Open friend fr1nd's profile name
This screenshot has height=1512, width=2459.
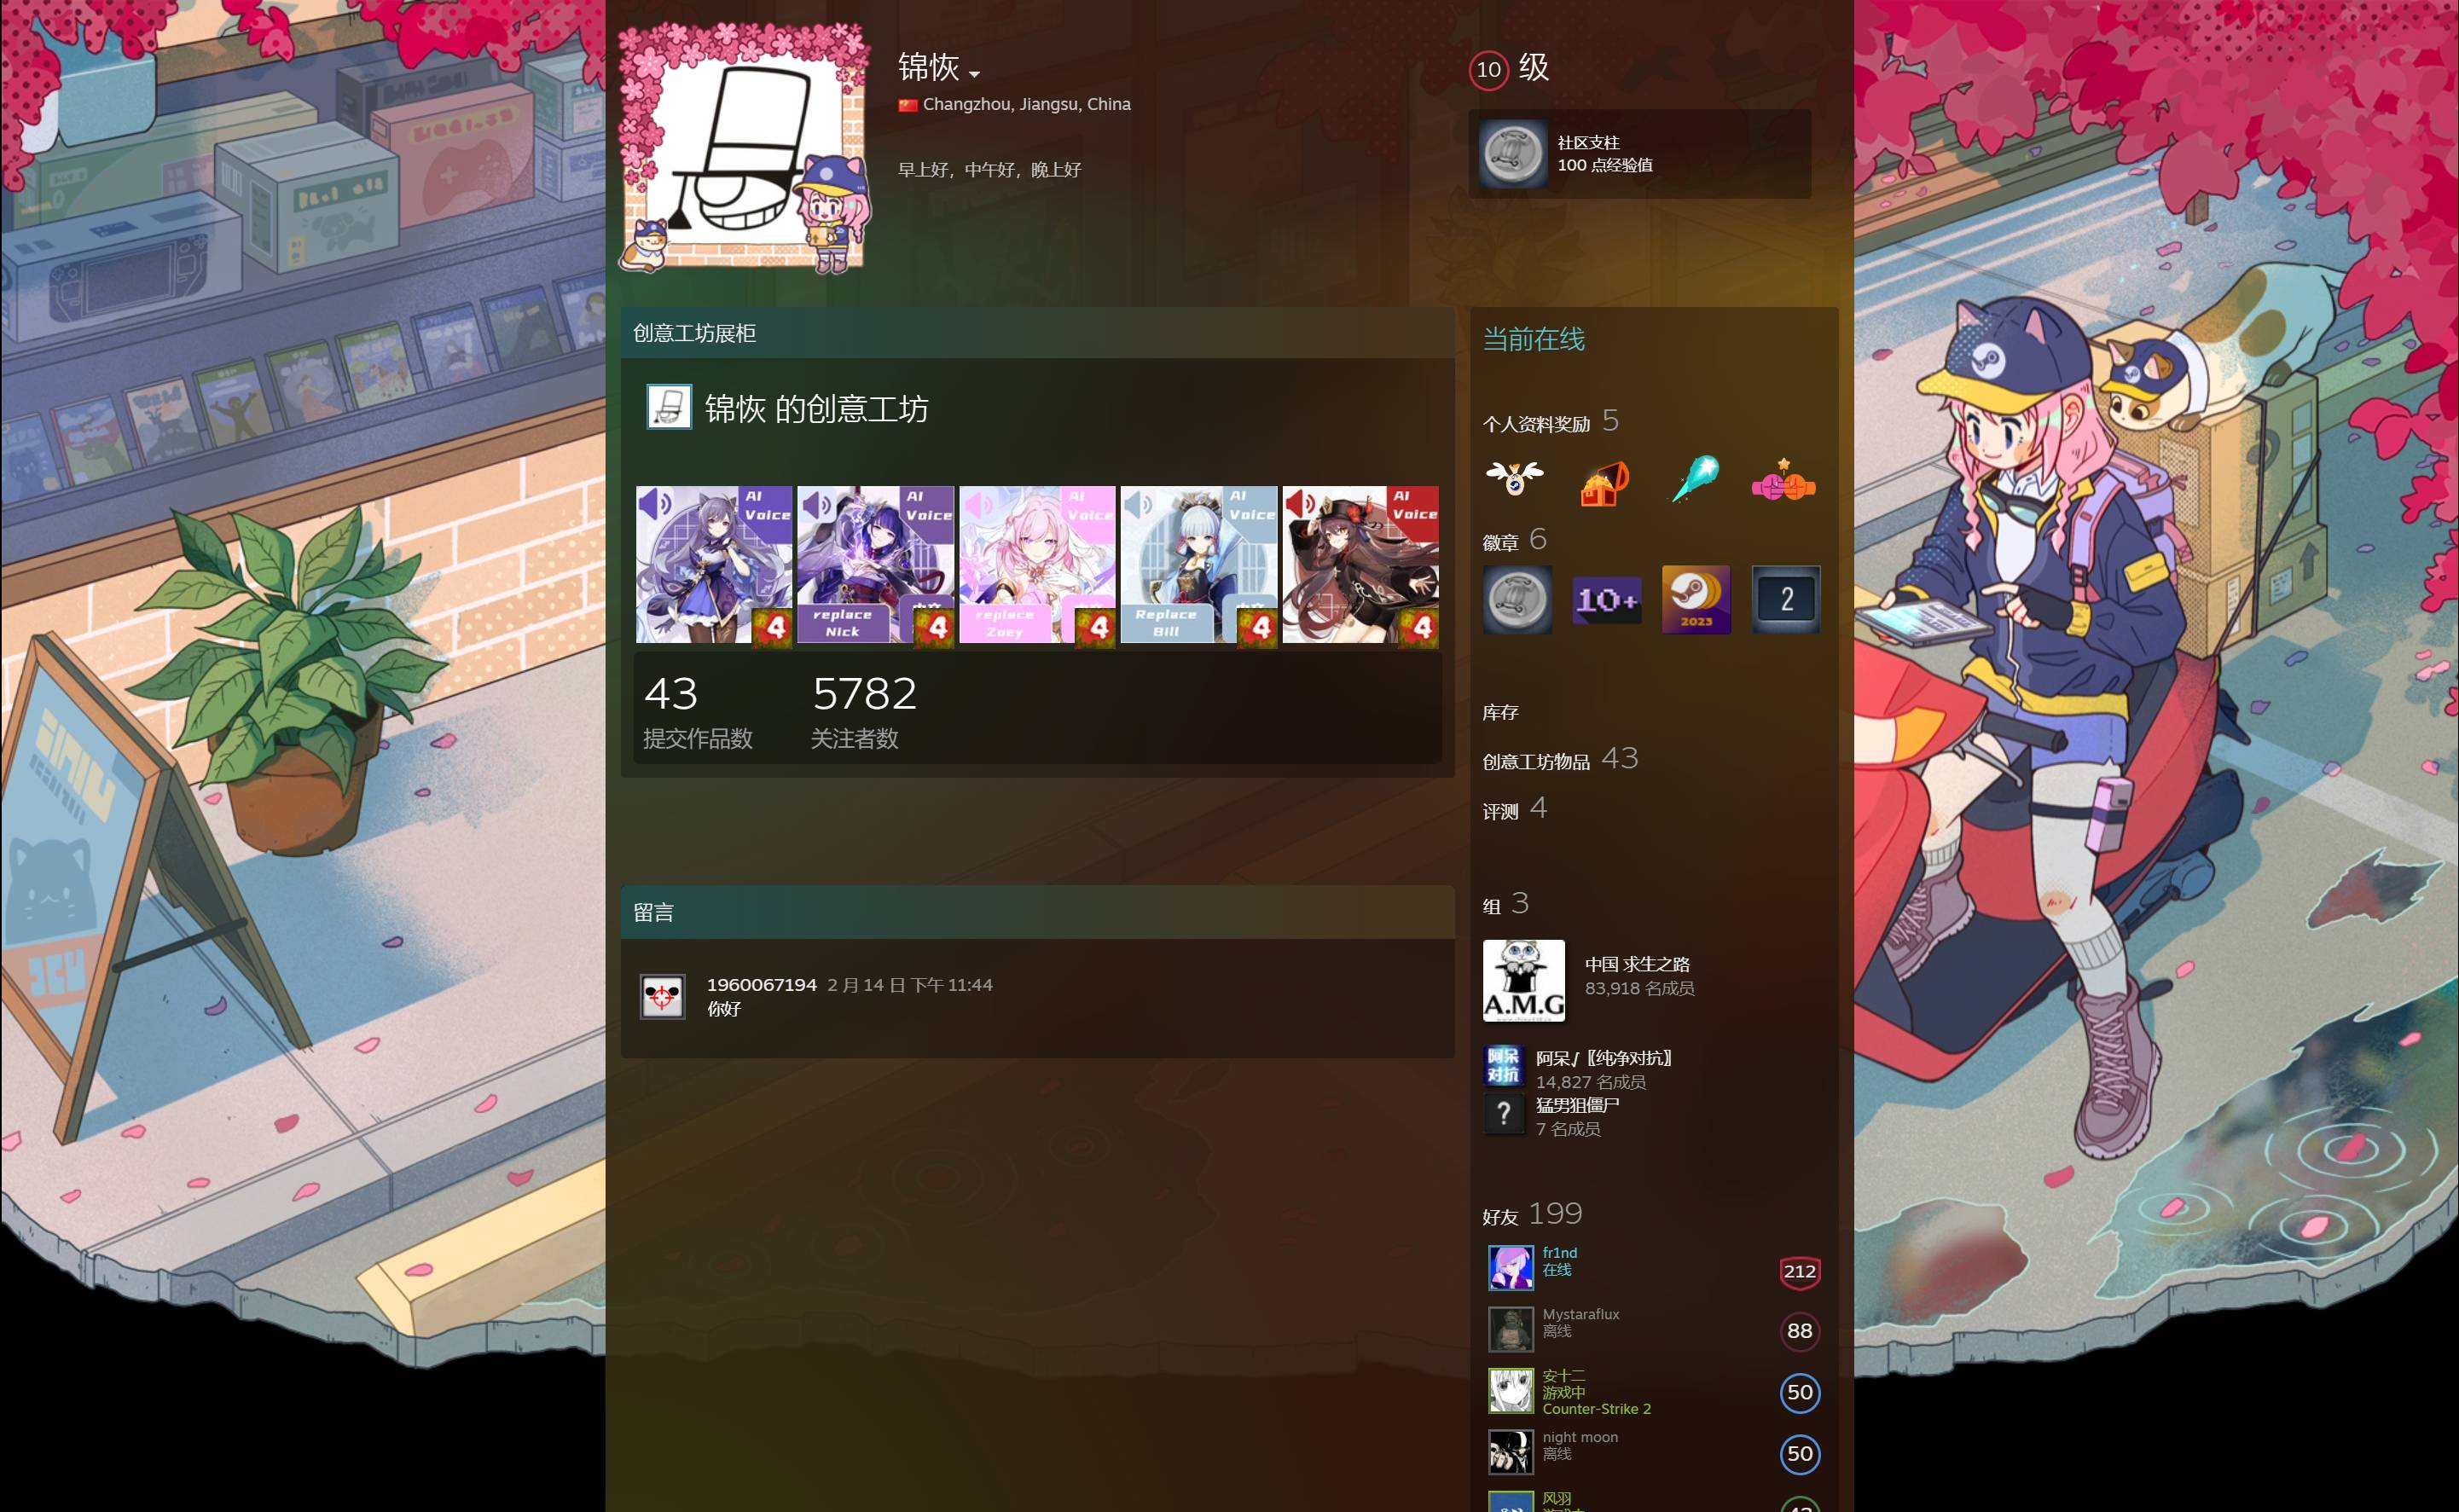[x=1559, y=1253]
